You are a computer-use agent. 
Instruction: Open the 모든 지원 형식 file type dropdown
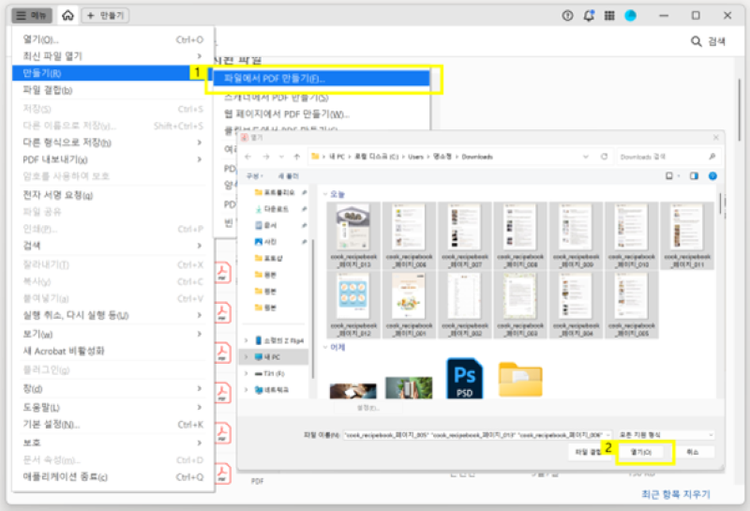[x=665, y=435]
